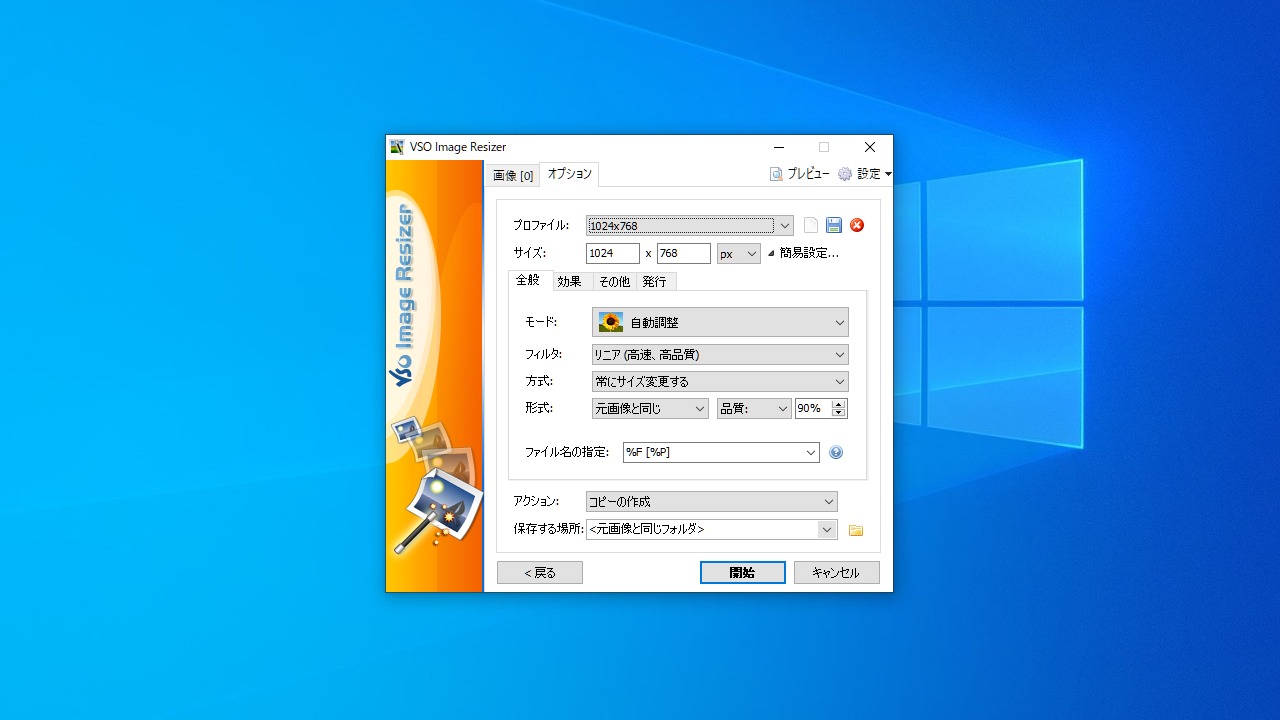
Task: Open the 形式 format dropdown
Action: [x=650, y=408]
